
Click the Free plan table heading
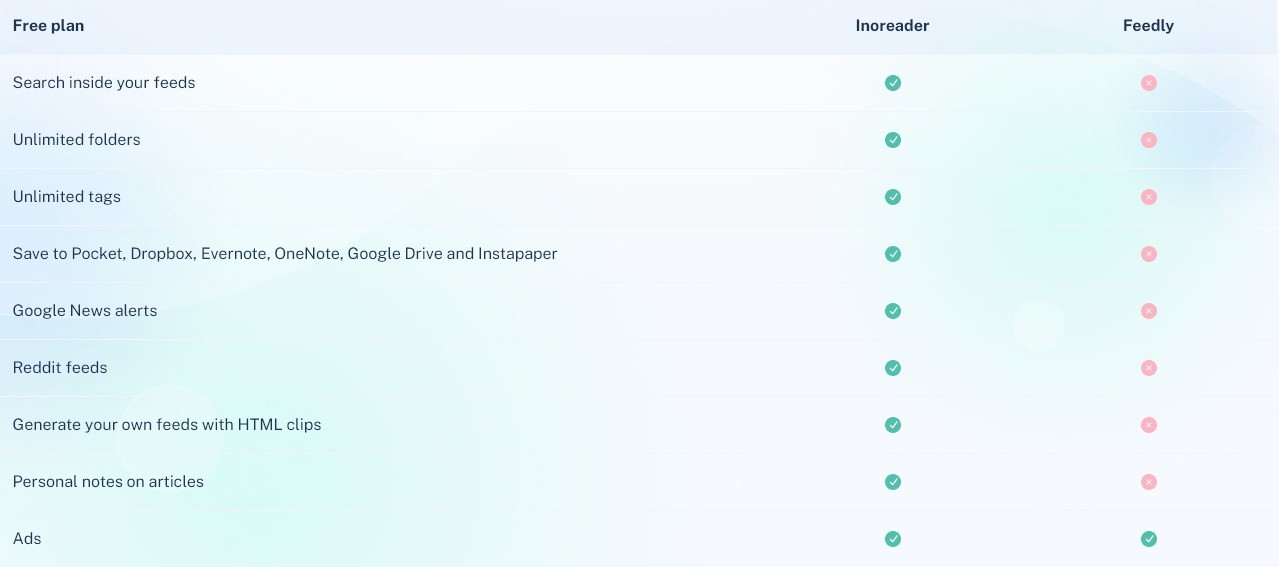(48, 26)
